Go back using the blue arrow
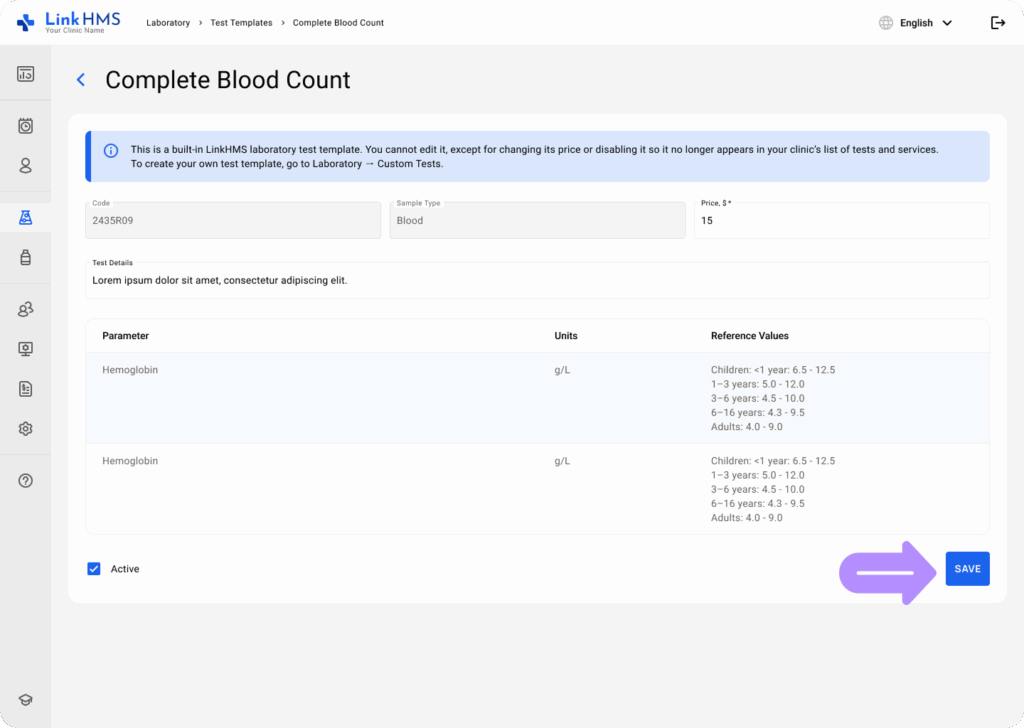Image resolution: width=1024 pixels, height=728 pixels. click(x=81, y=80)
